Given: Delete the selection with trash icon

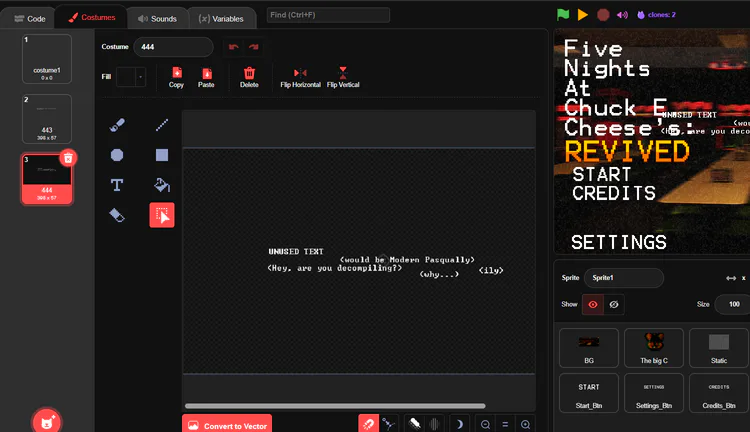Looking at the screenshot, I should pos(249,77).
